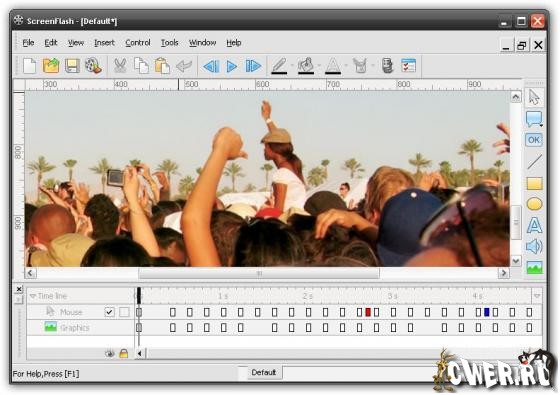This screenshot has height=395, width=560.
Task: Click the sound speaker tool icon
Action: (534, 246)
